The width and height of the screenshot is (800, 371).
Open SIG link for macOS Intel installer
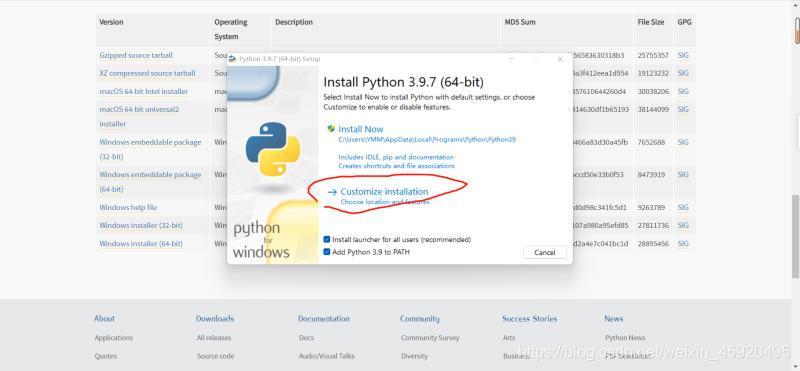683,92
